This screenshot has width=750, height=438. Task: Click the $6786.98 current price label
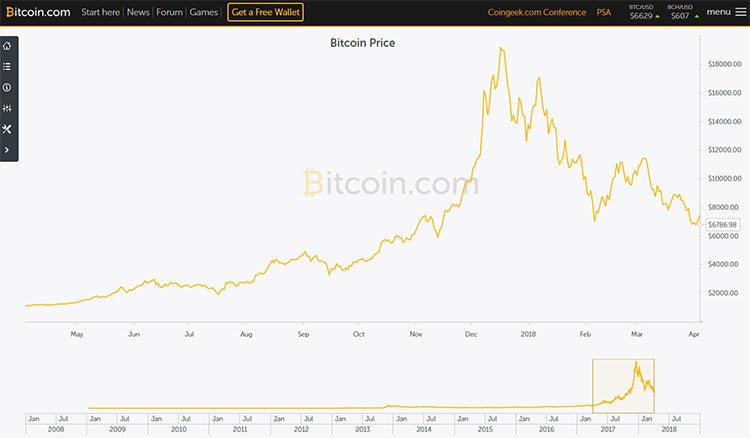(722, 224)
